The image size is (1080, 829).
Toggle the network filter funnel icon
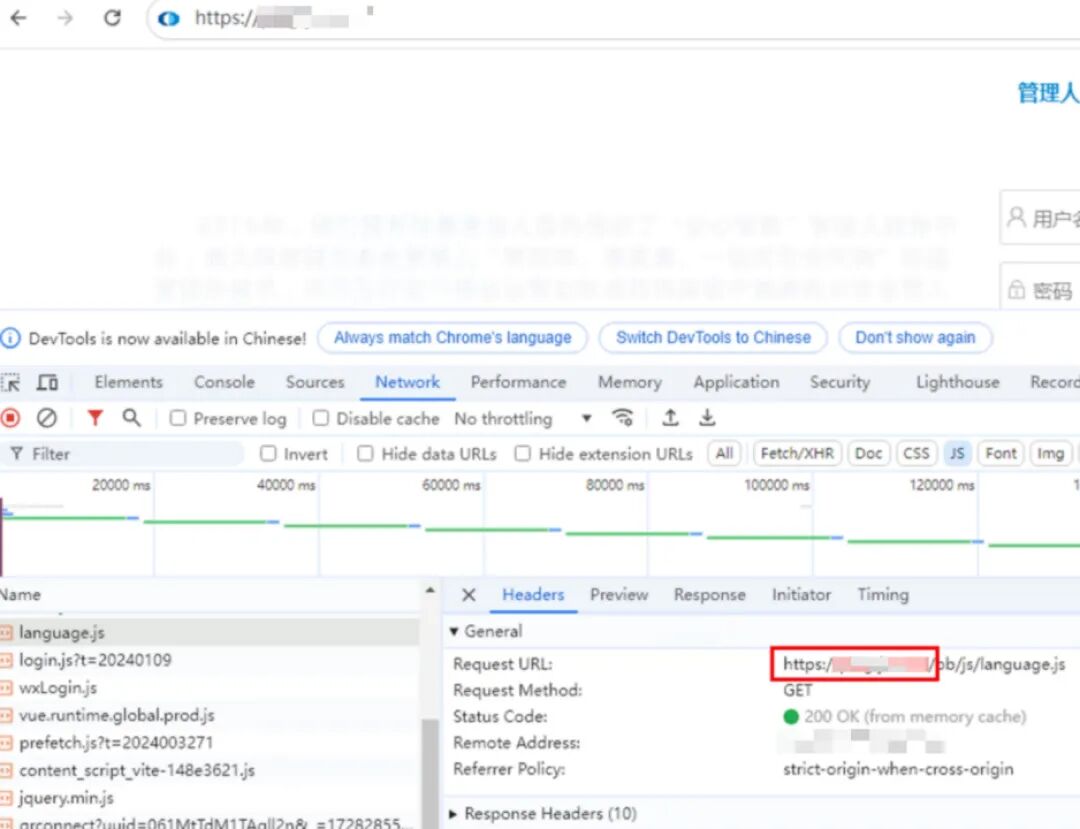(95, 418)
